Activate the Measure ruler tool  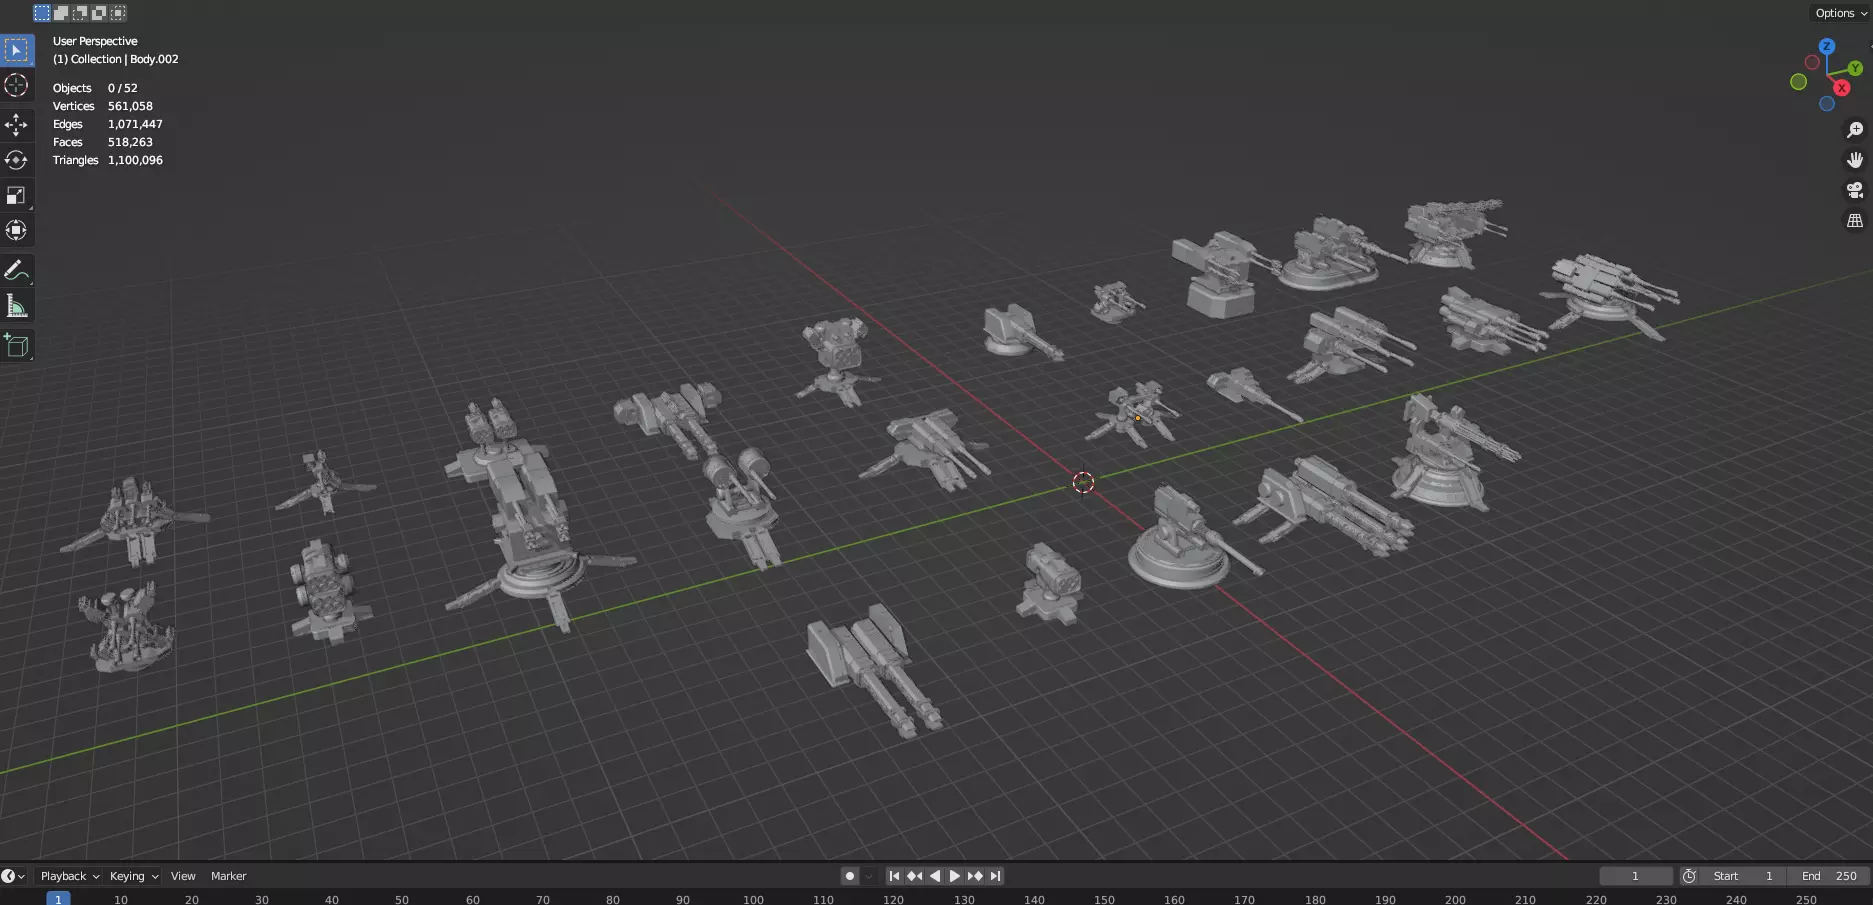(17, 305)
